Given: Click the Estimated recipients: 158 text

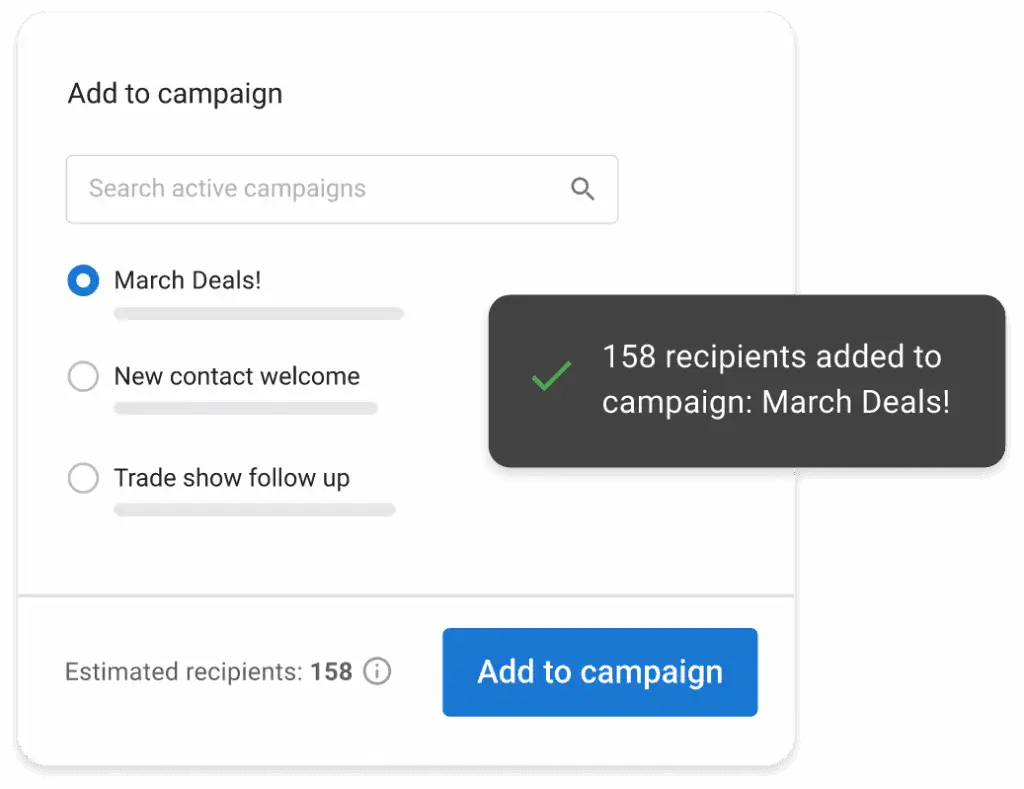Looking at the screenshot, I should point(207,672).
